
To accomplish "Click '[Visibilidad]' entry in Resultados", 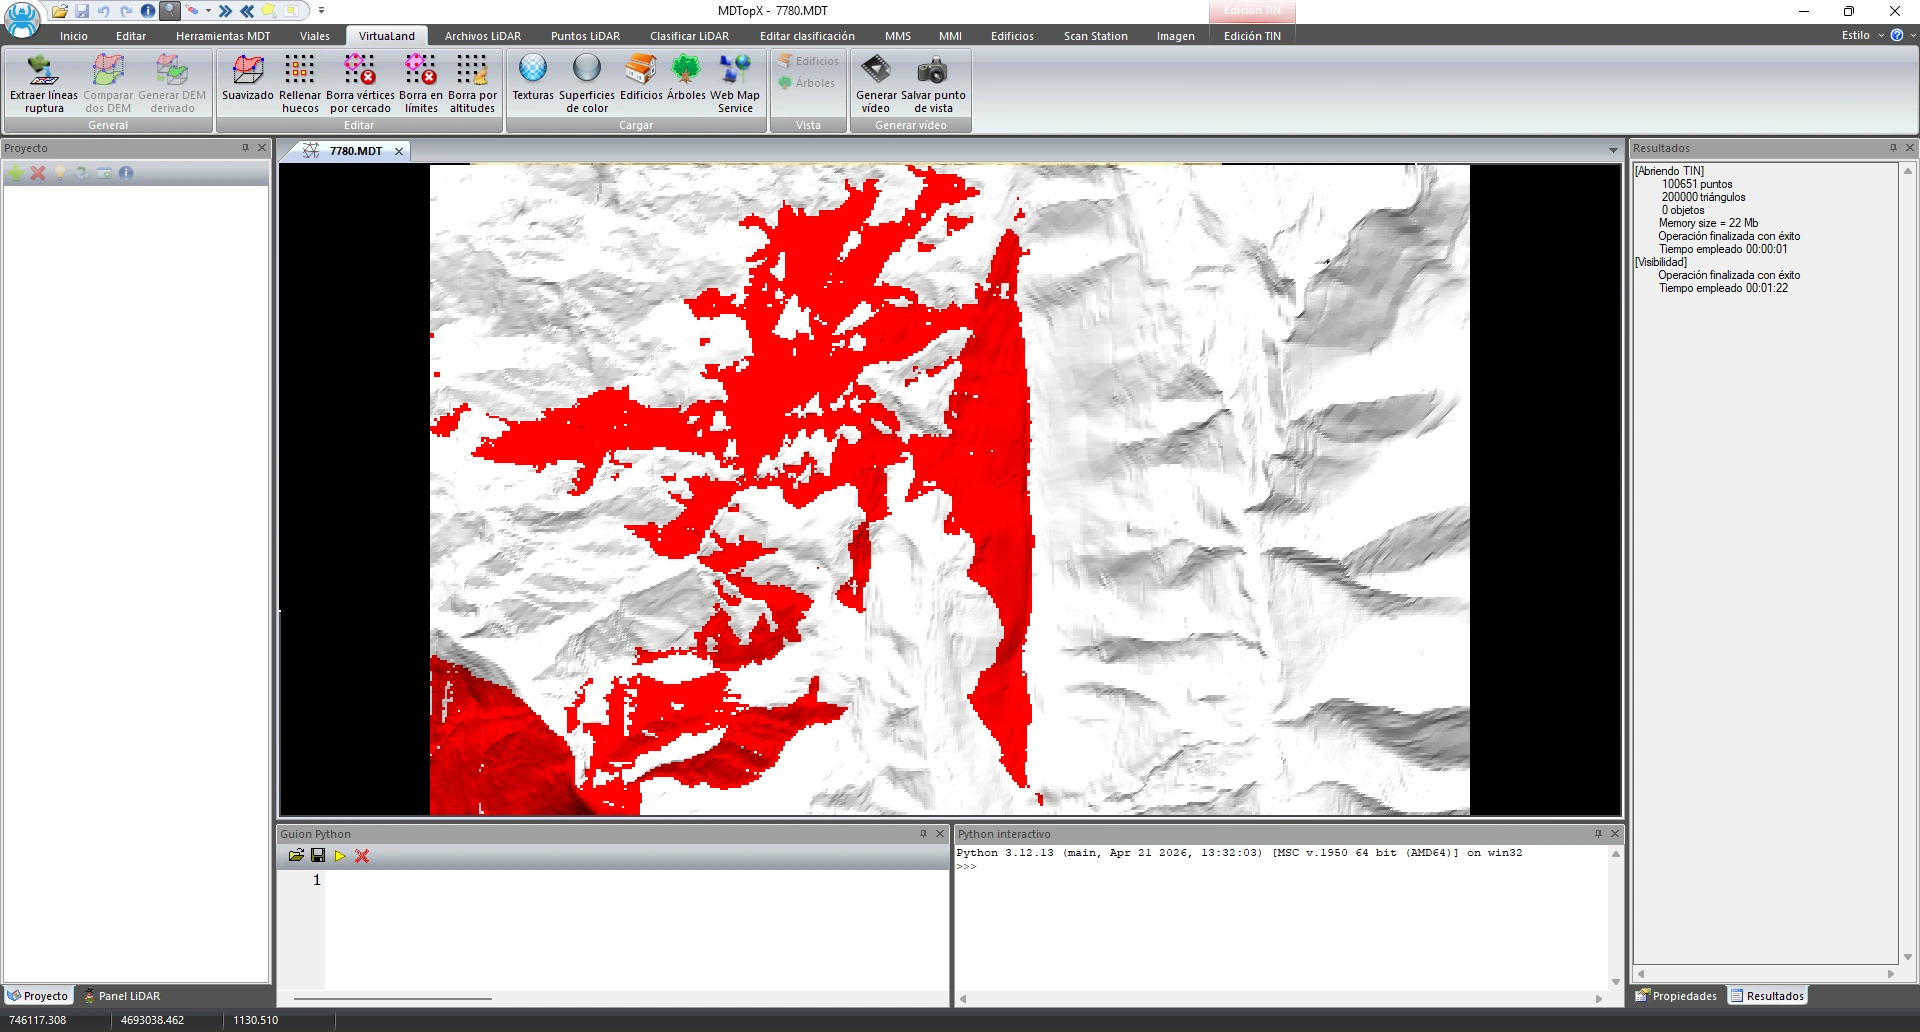I will [1660, 262].
